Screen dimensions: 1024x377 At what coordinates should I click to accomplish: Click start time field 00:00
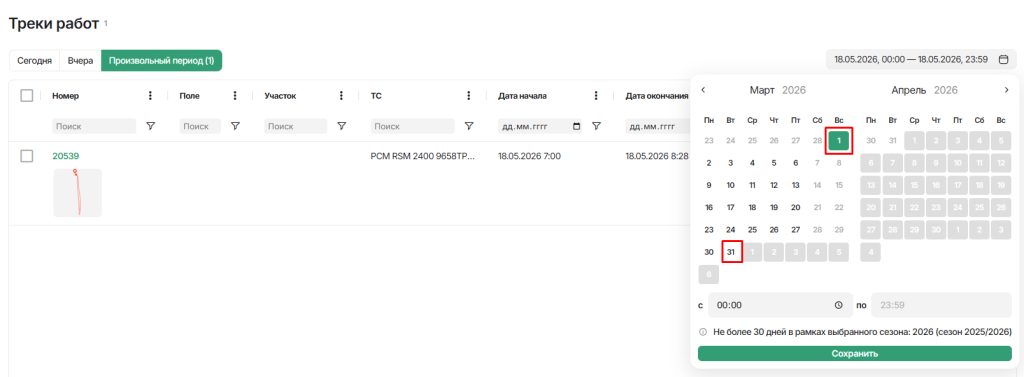(x=780, y=305)
